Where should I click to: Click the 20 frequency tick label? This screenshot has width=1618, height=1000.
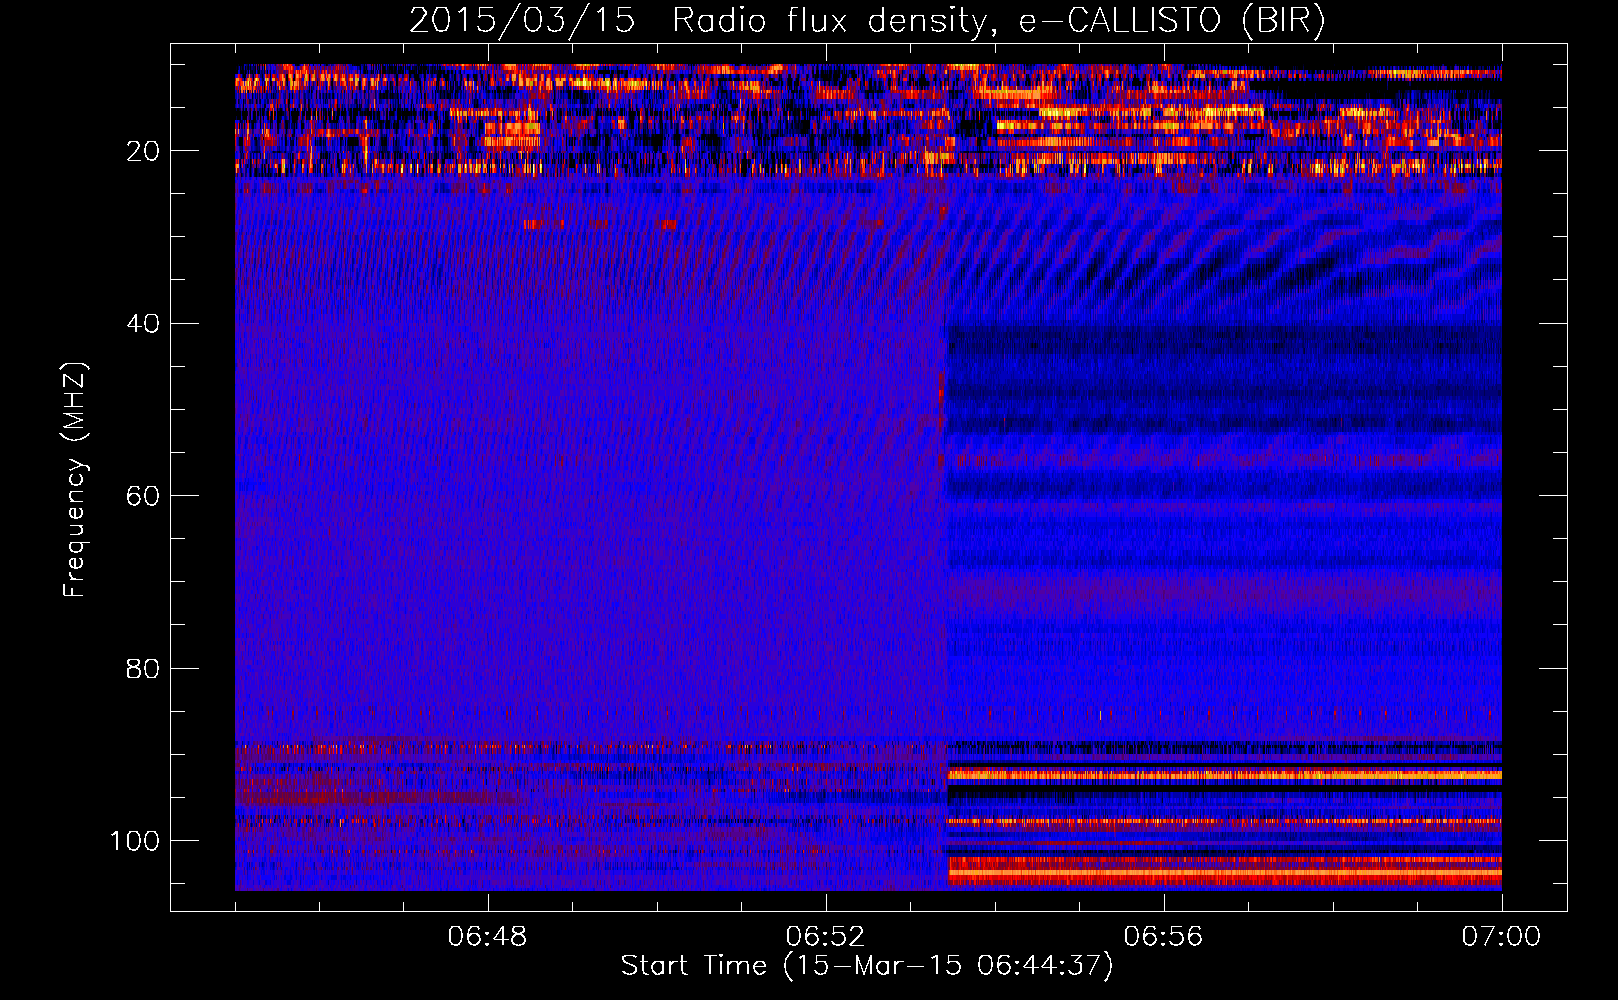coord(144,151)
